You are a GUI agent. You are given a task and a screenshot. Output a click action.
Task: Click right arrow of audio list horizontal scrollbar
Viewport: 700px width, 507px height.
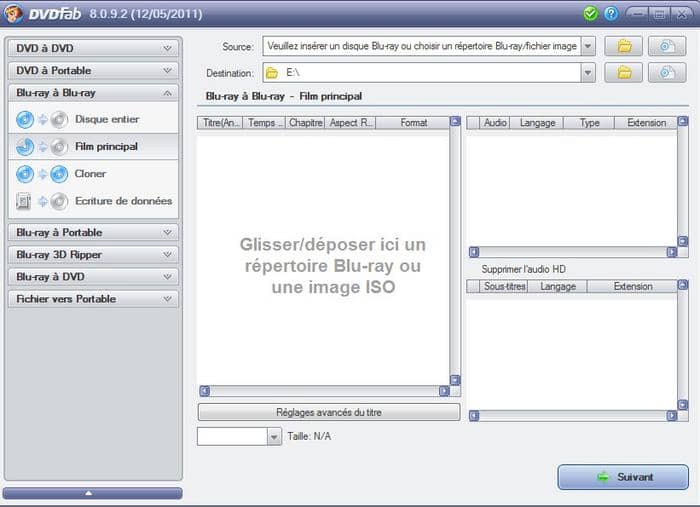tap(672, 252)
